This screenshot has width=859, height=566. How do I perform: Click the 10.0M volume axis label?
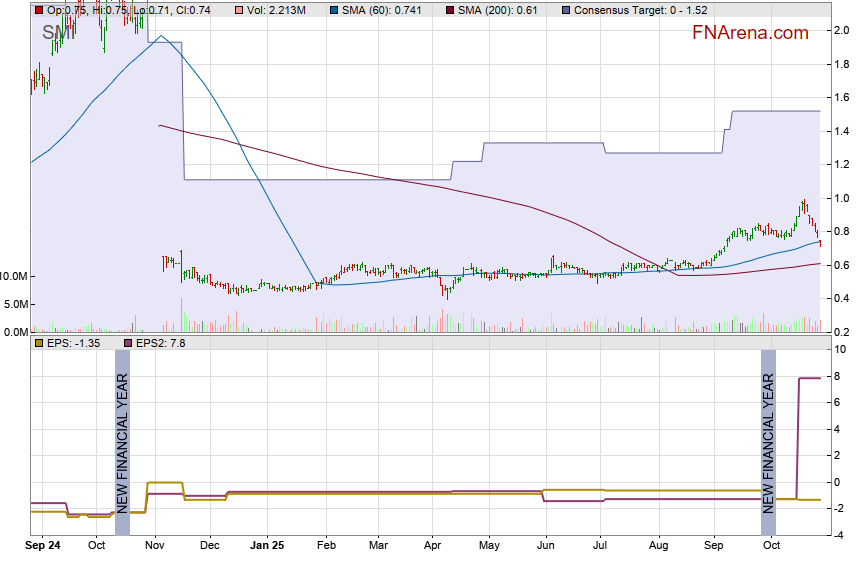click(15, 276)
